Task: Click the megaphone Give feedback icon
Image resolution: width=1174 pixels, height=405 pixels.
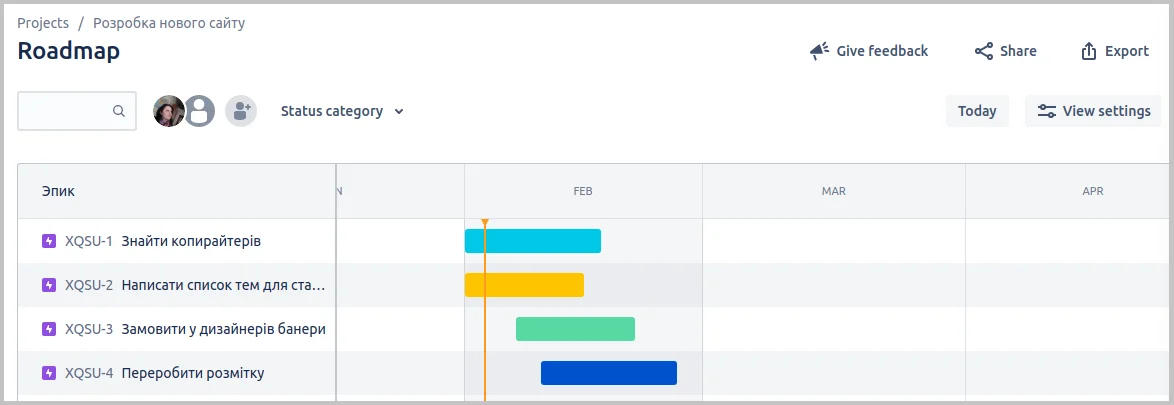Action: 819,51
